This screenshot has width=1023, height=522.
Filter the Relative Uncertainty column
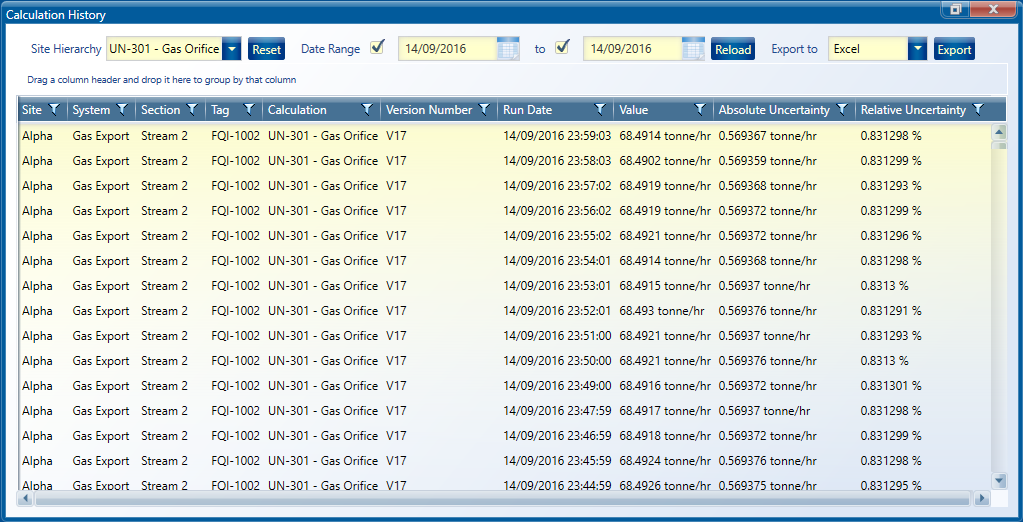point(977,110)
